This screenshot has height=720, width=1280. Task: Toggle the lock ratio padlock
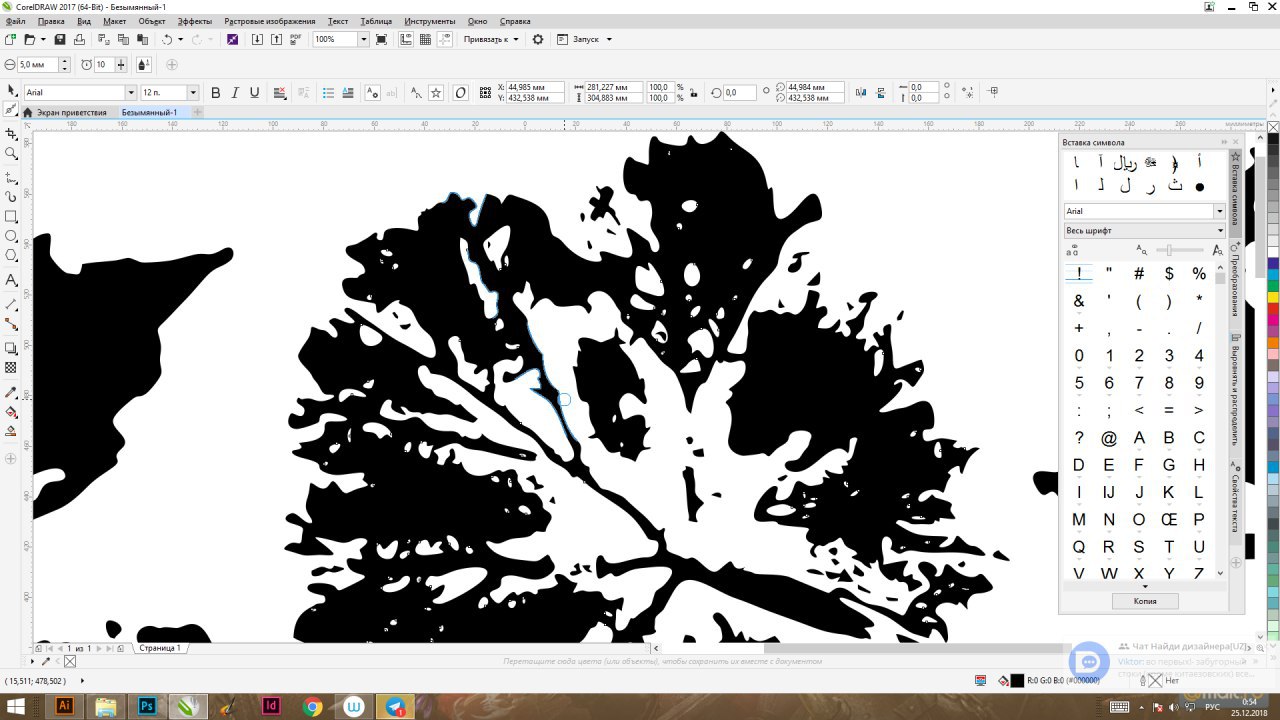[x=693, y=92]
